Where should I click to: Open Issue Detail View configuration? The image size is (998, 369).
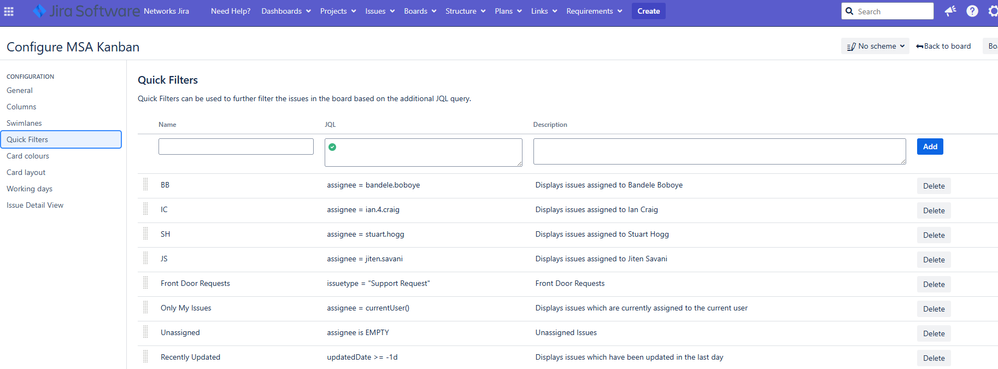tap(35, 205)
